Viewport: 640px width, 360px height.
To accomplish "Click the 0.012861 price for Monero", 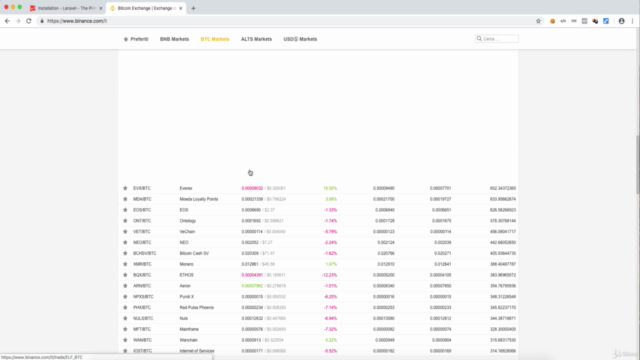I will (x=249, y=264).
